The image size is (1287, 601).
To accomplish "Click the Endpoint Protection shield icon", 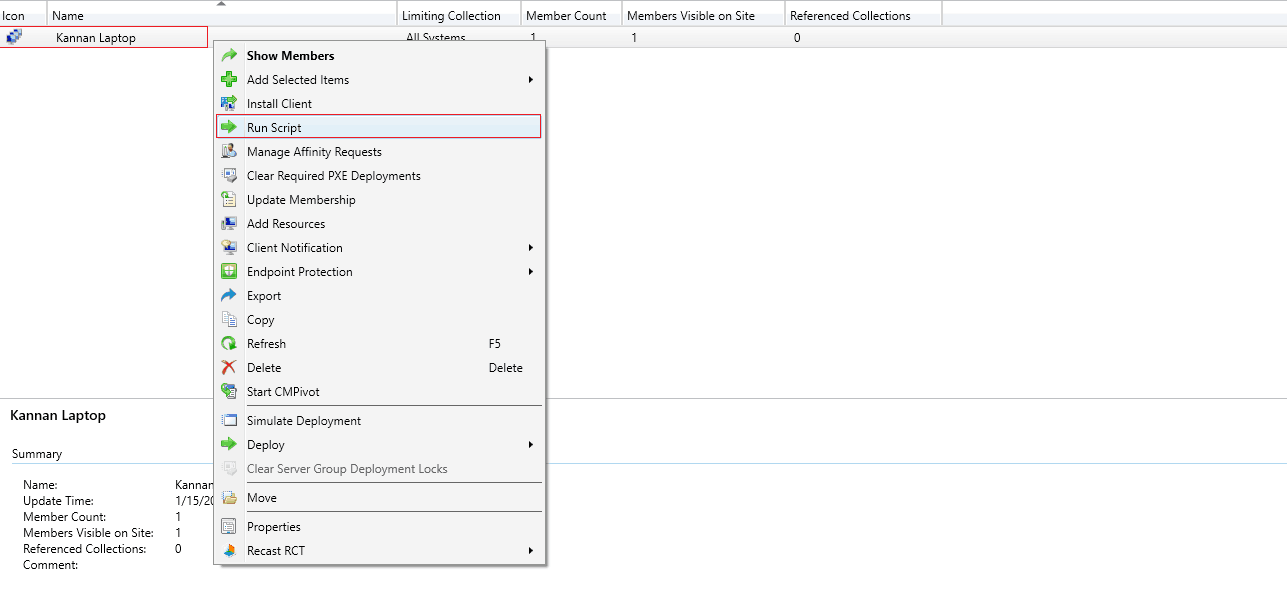I will click(229, 272).
